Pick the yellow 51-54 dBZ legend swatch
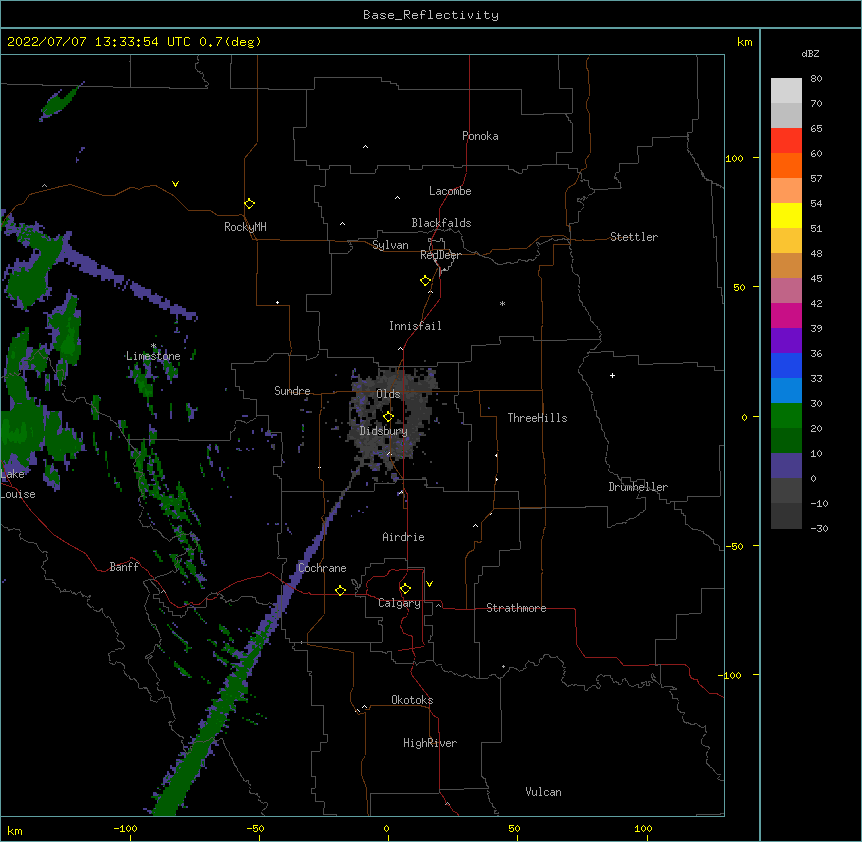The height and width of the screenshot is (842, 862). (786, 215)
